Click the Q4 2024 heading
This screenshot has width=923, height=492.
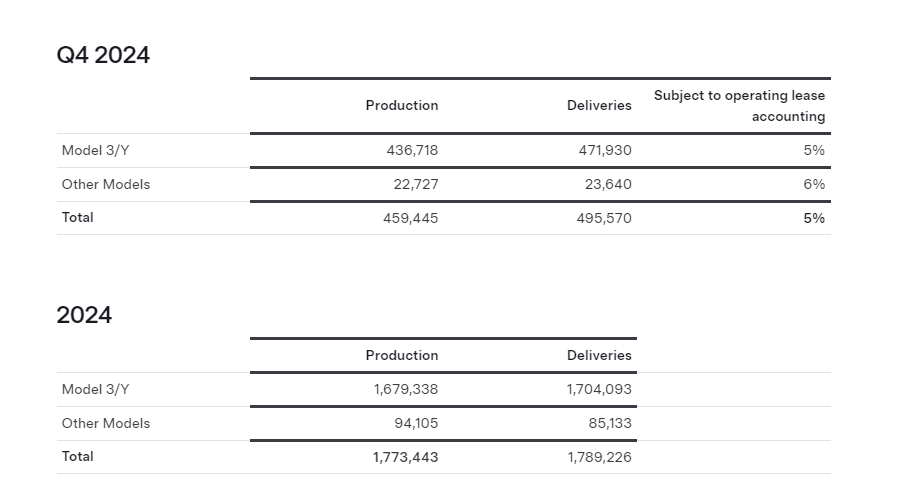coord(103,55)
